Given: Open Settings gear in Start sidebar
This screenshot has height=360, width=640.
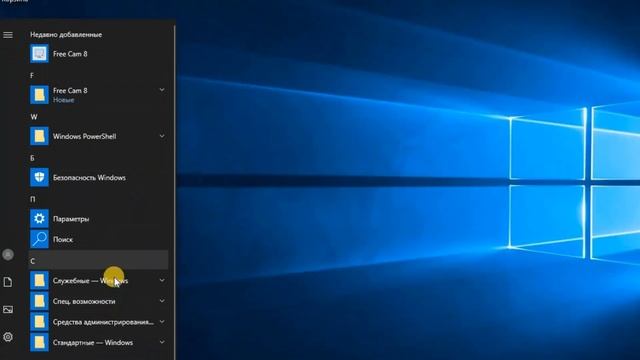Looking at the screenshot, I should [x=8, y=337].
